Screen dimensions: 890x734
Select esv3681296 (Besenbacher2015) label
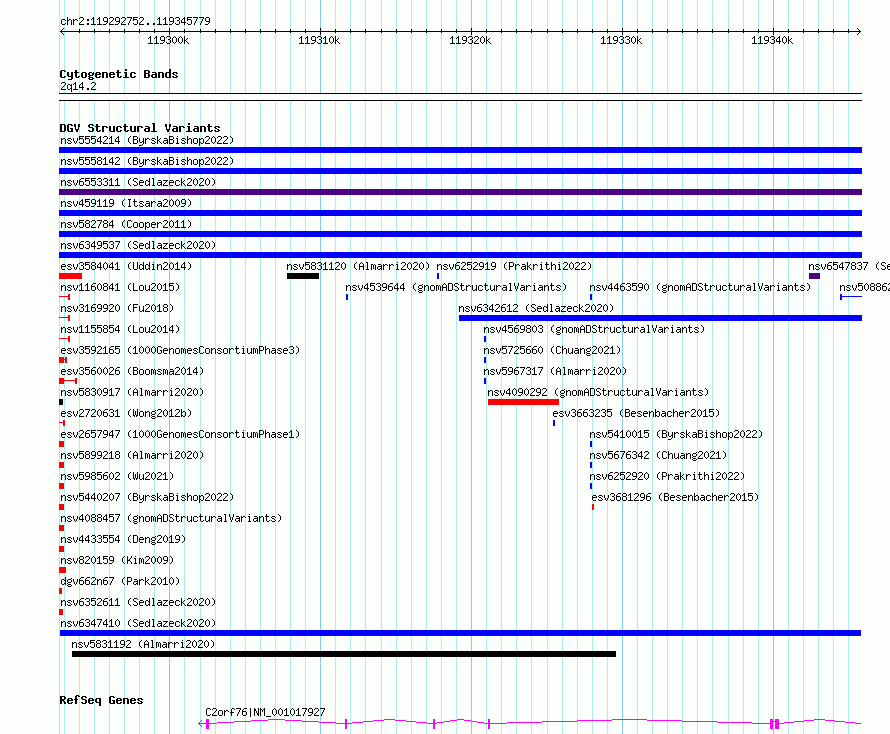click(675, 497)
